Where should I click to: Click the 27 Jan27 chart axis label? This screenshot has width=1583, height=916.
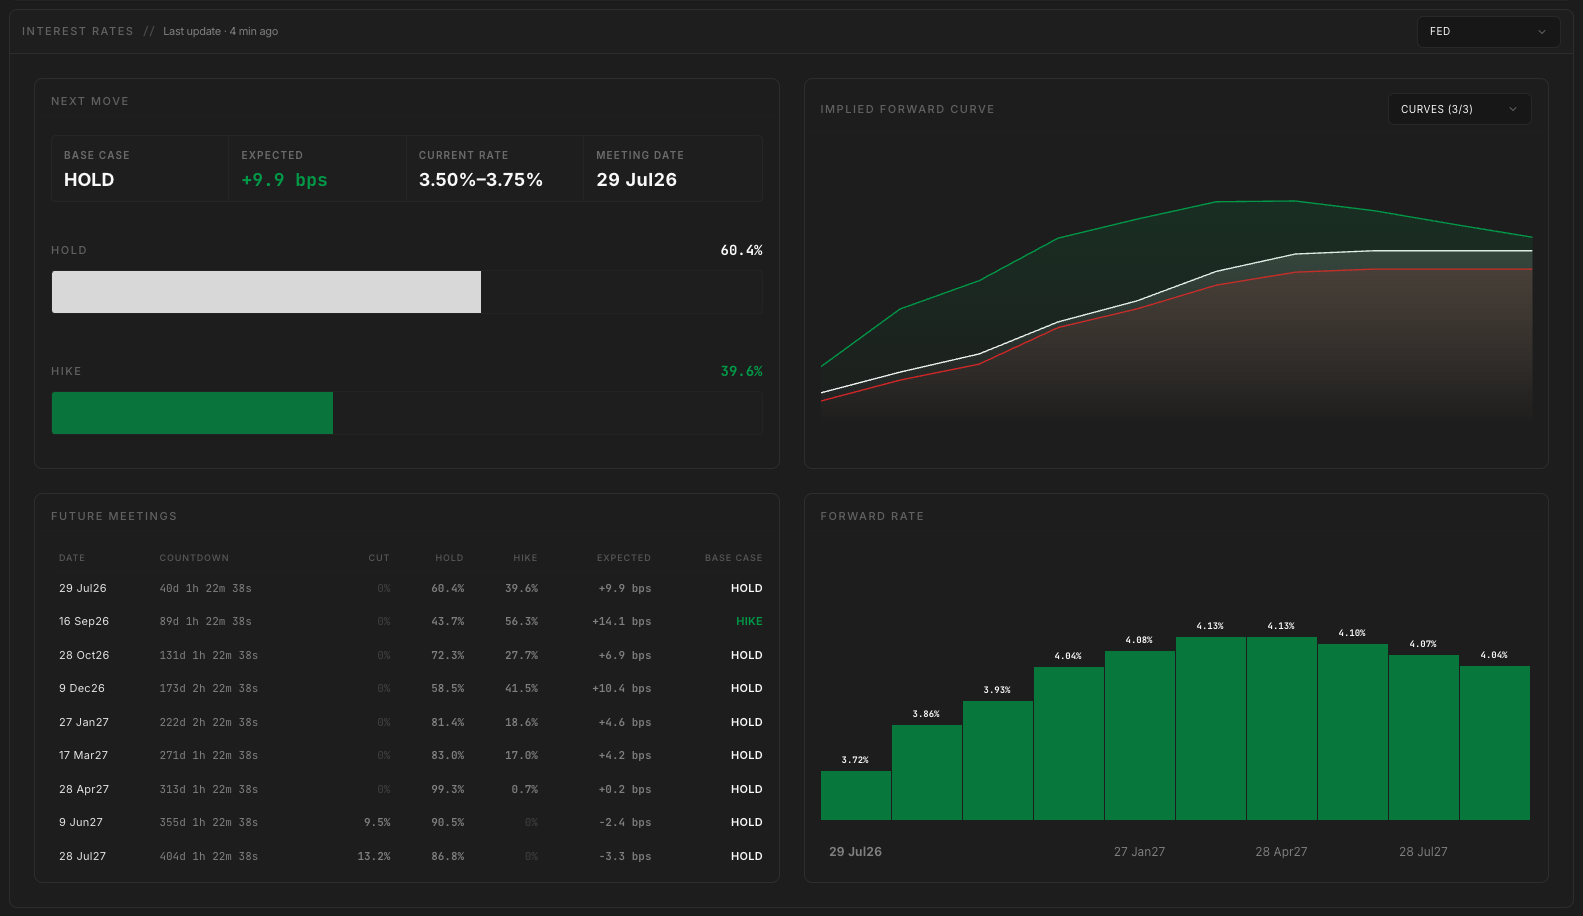[x=1140, y=852]
